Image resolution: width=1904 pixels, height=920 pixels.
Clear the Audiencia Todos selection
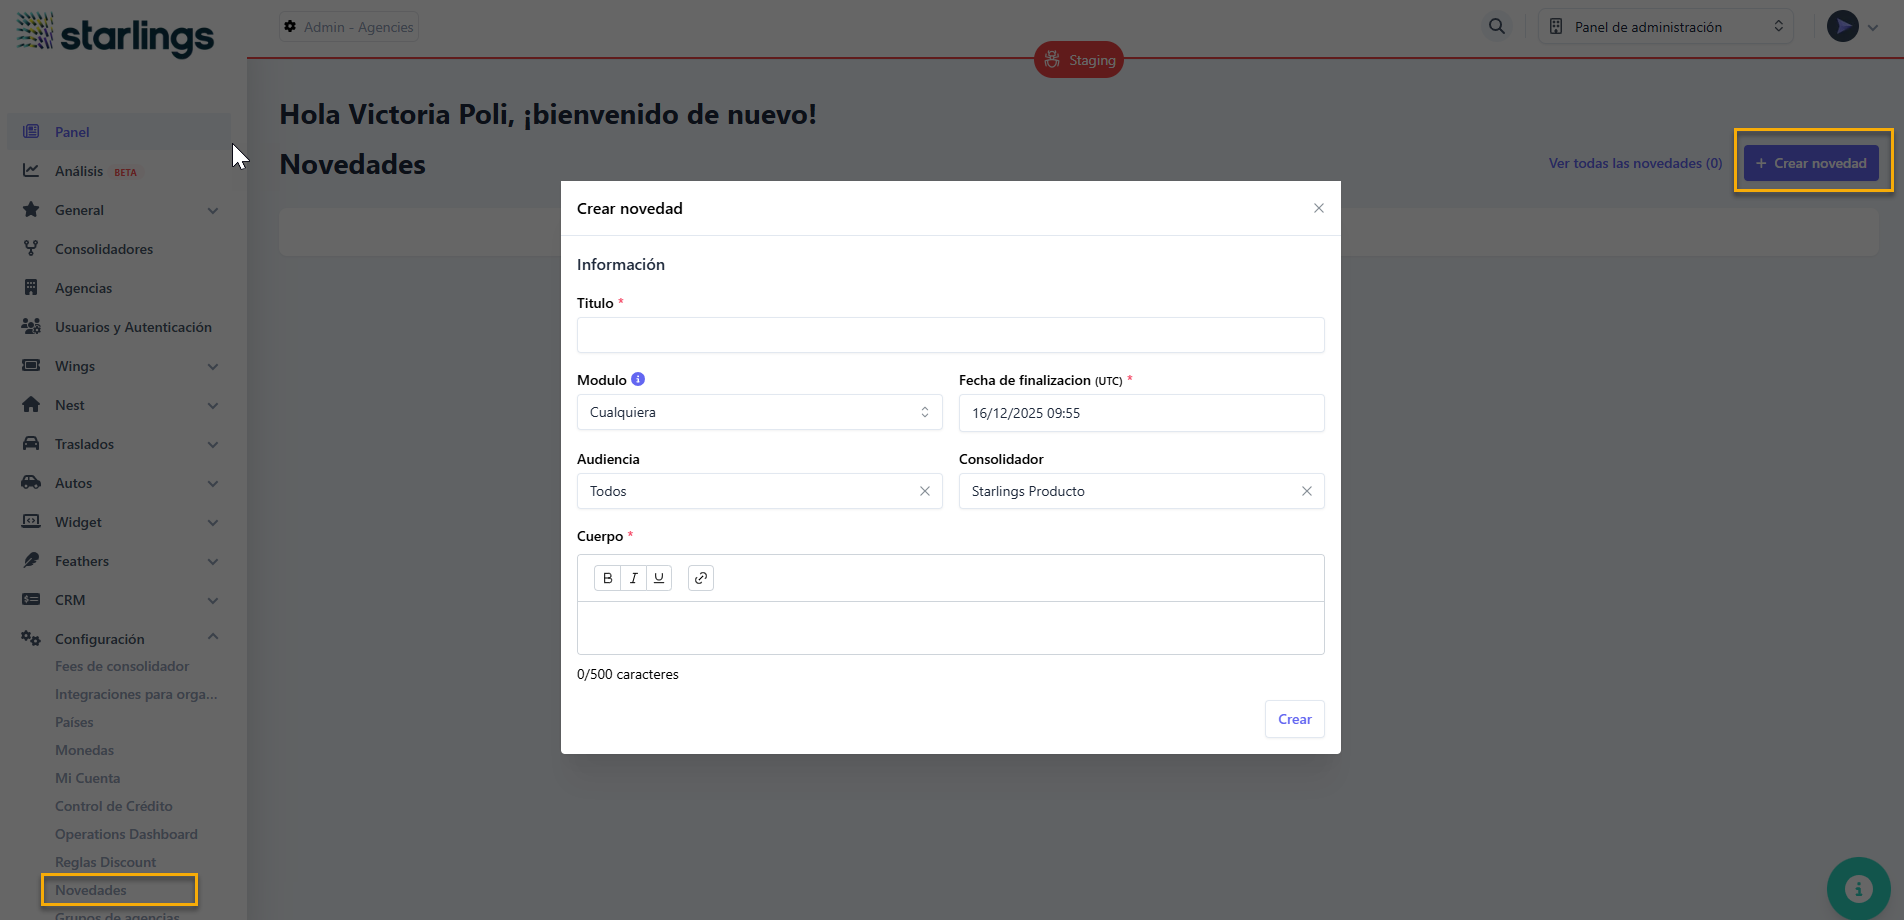[924, 491]
